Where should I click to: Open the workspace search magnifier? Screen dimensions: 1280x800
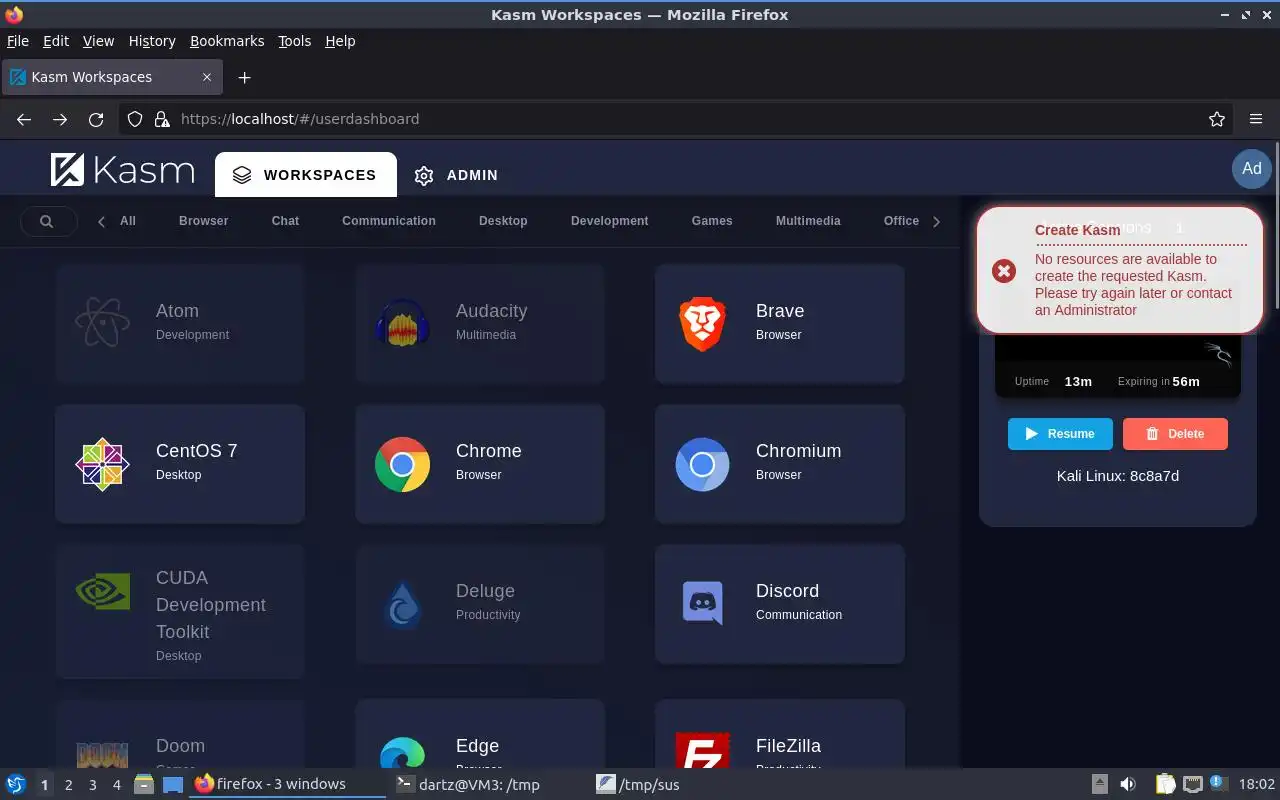46,221
